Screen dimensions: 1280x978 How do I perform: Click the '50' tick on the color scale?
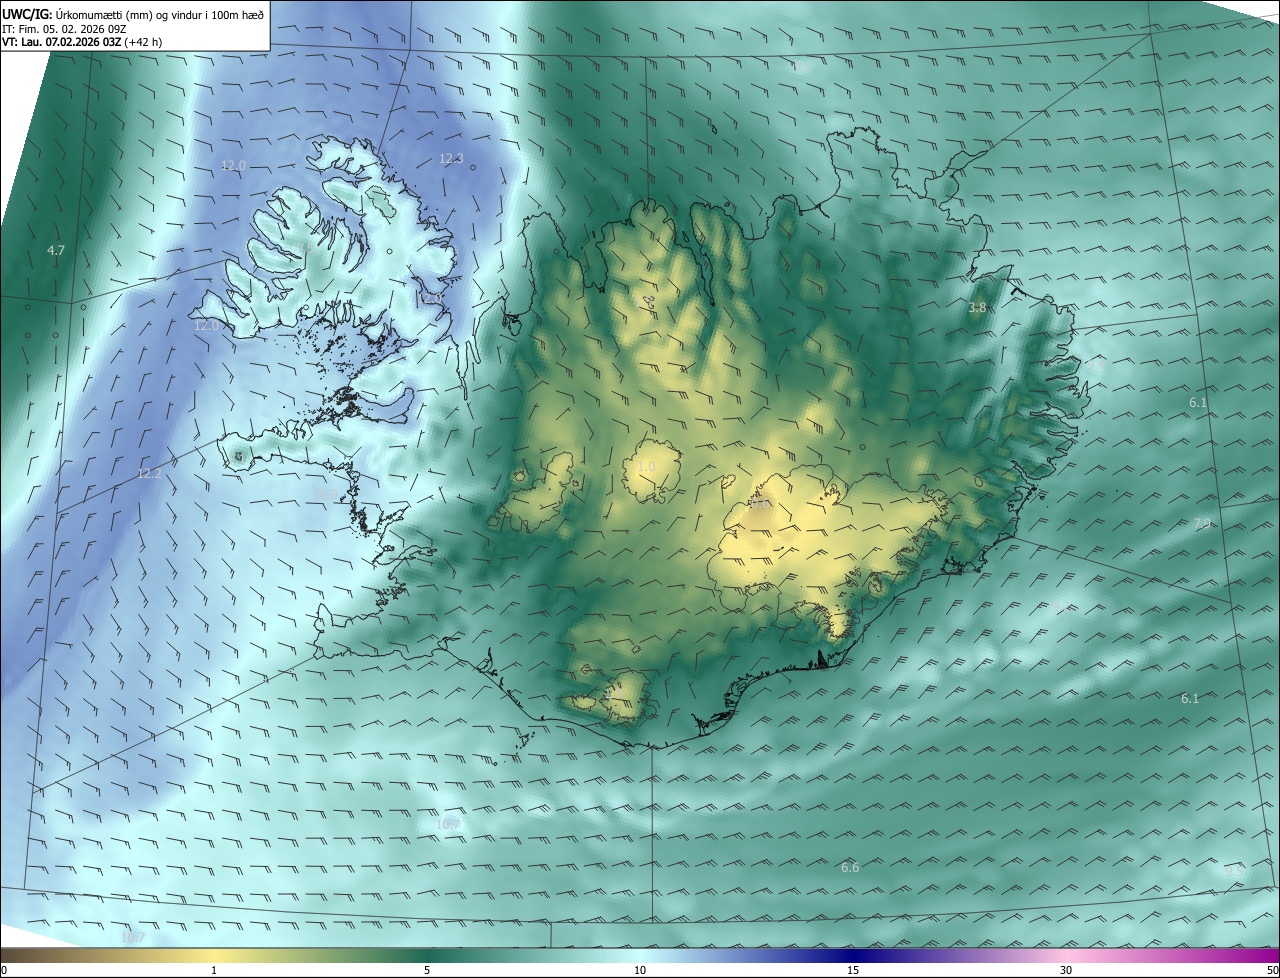1272,970
